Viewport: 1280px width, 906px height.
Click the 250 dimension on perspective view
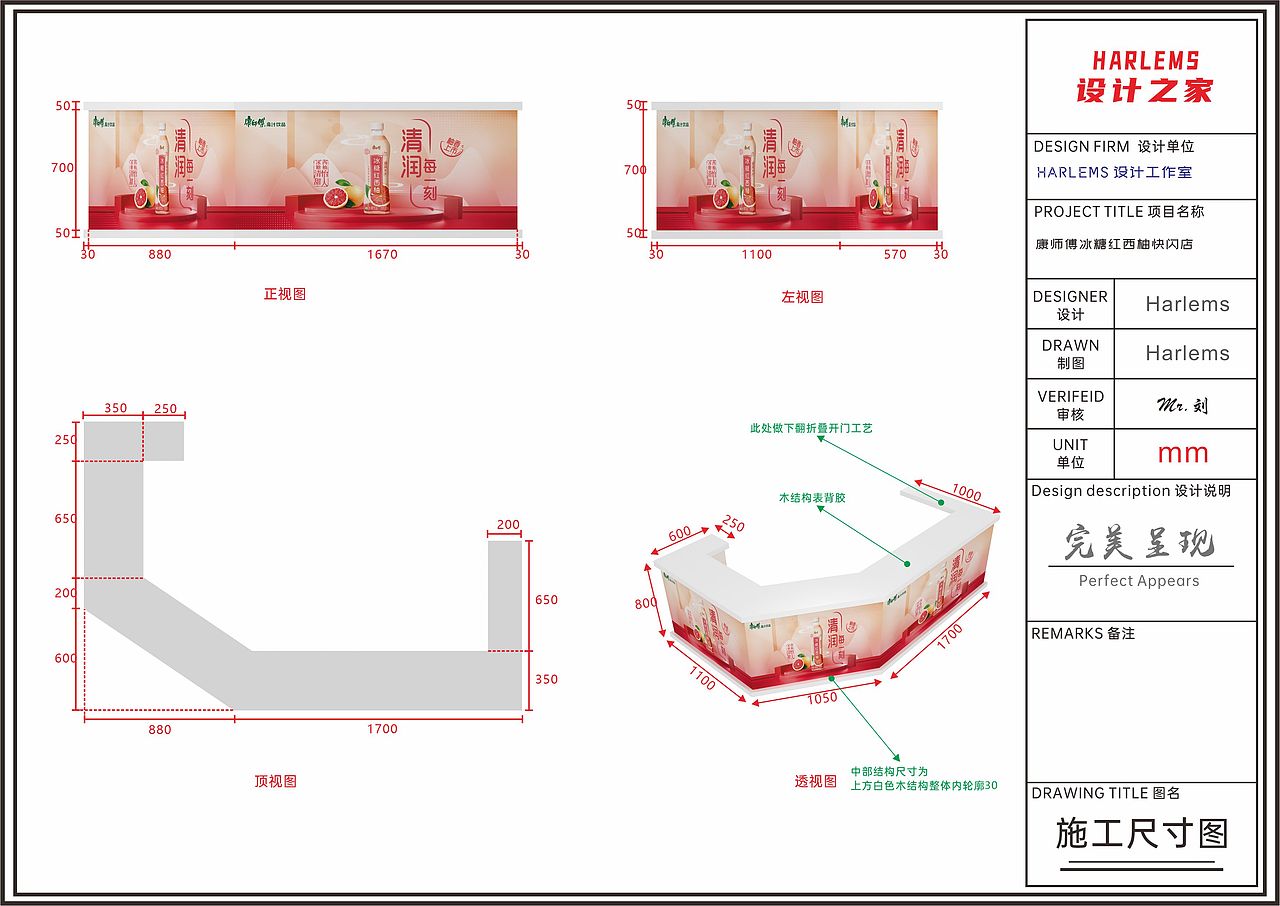733,525
